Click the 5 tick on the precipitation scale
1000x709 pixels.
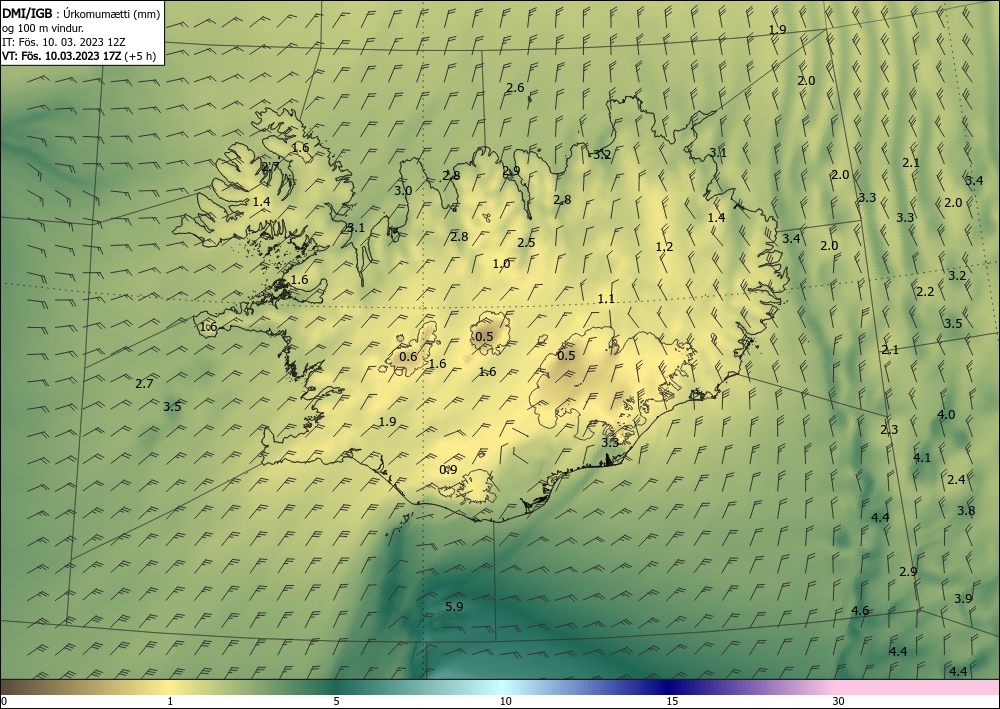coord(336,701)
